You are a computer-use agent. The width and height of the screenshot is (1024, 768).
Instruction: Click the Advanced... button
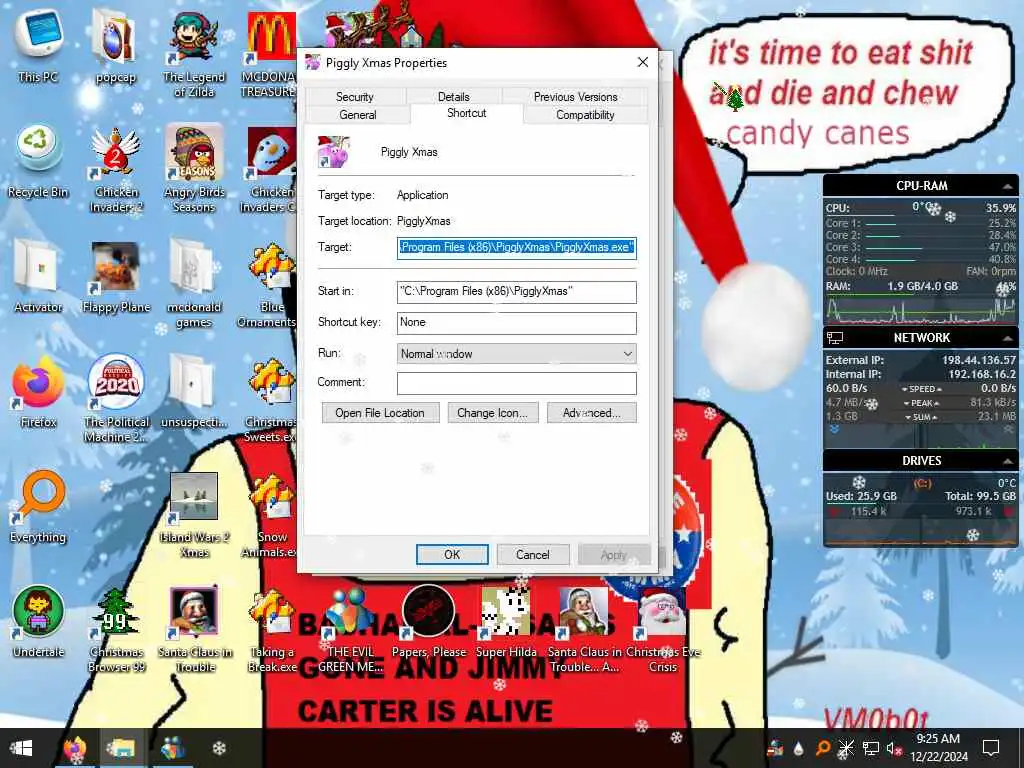[592, 413]
